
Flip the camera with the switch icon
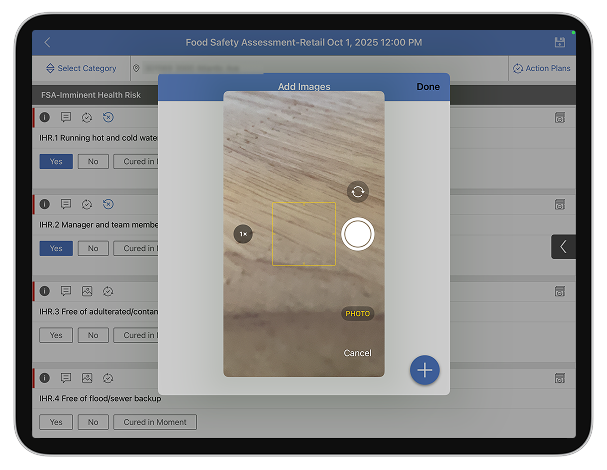(x=357, y=191)
